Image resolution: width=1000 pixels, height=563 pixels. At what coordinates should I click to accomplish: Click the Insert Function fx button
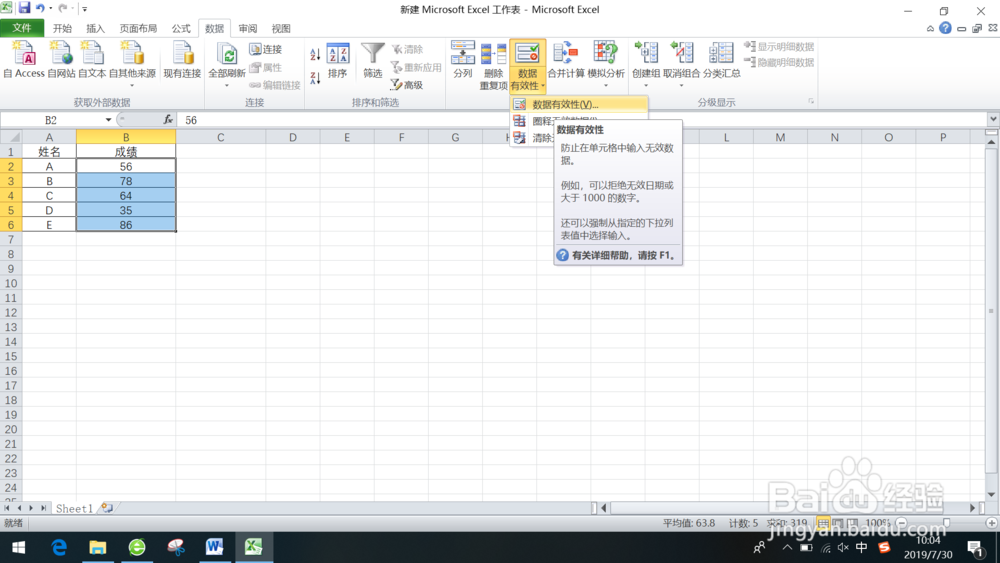point(168,119)
